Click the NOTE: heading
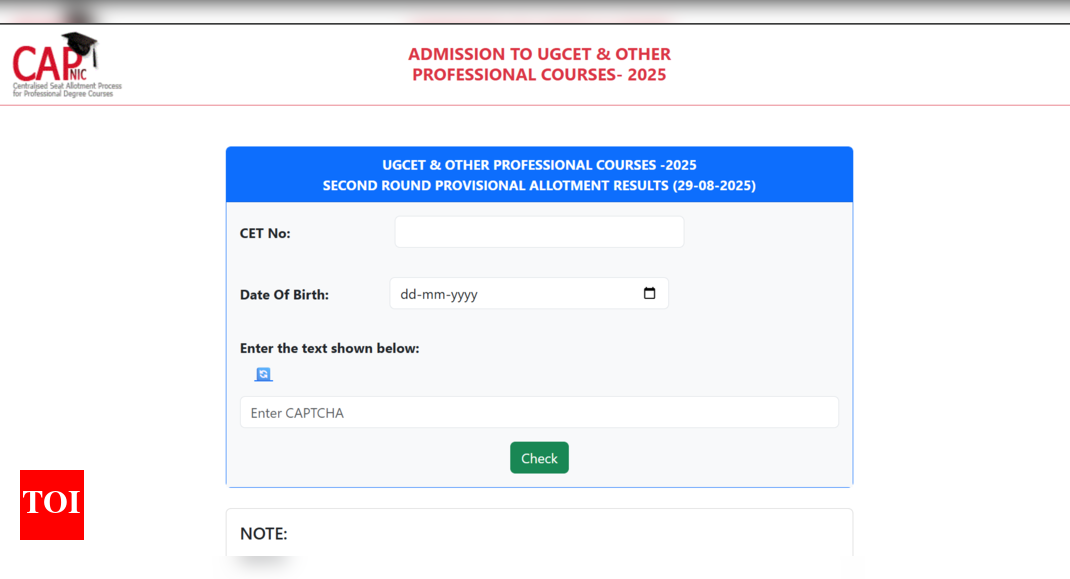Viewport: 1070px width, 579px height. [x=263, y=534]
